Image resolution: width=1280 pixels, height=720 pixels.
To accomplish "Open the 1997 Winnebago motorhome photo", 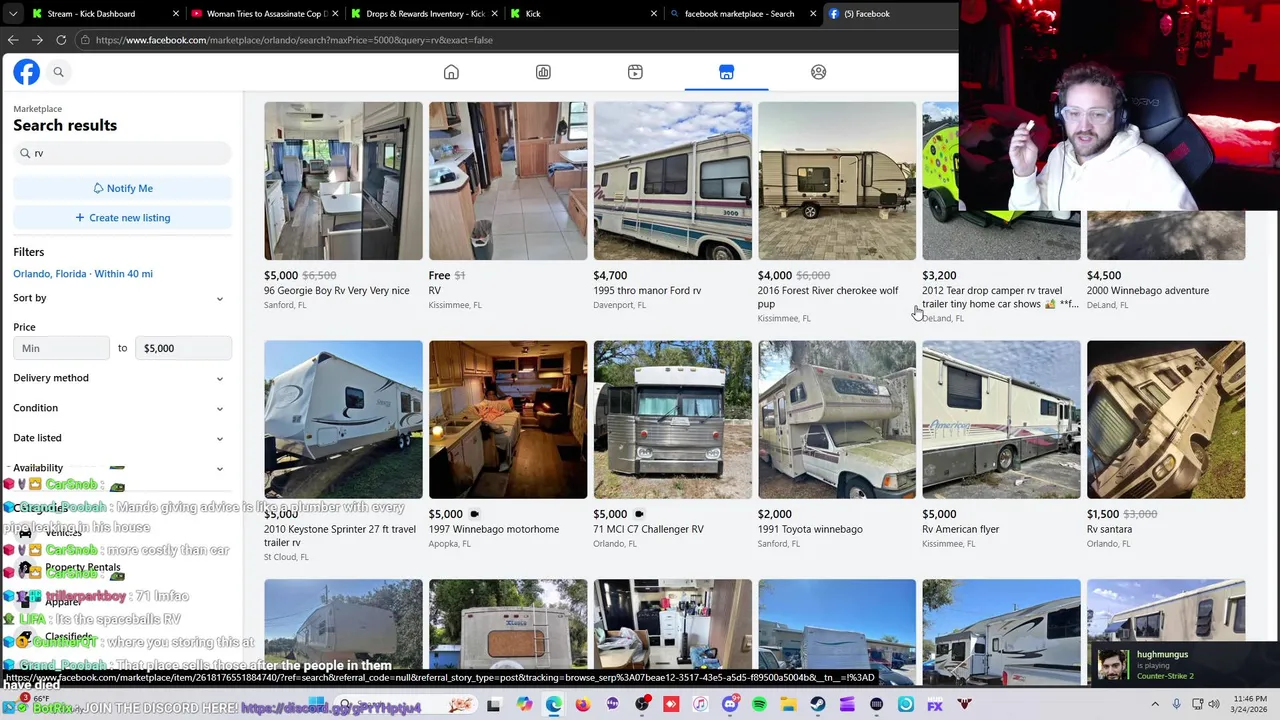I will tap(508, 420).
